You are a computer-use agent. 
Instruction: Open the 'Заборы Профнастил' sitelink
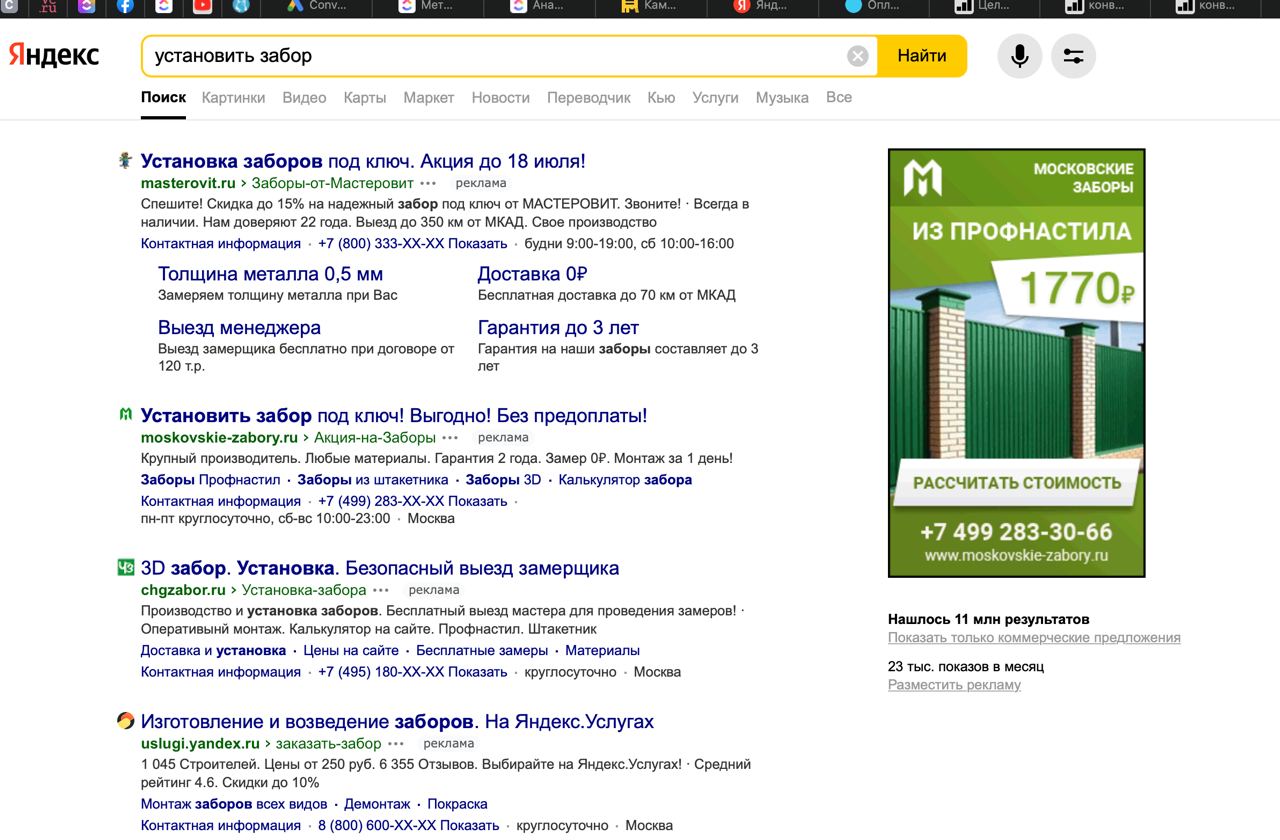point(211,480)
